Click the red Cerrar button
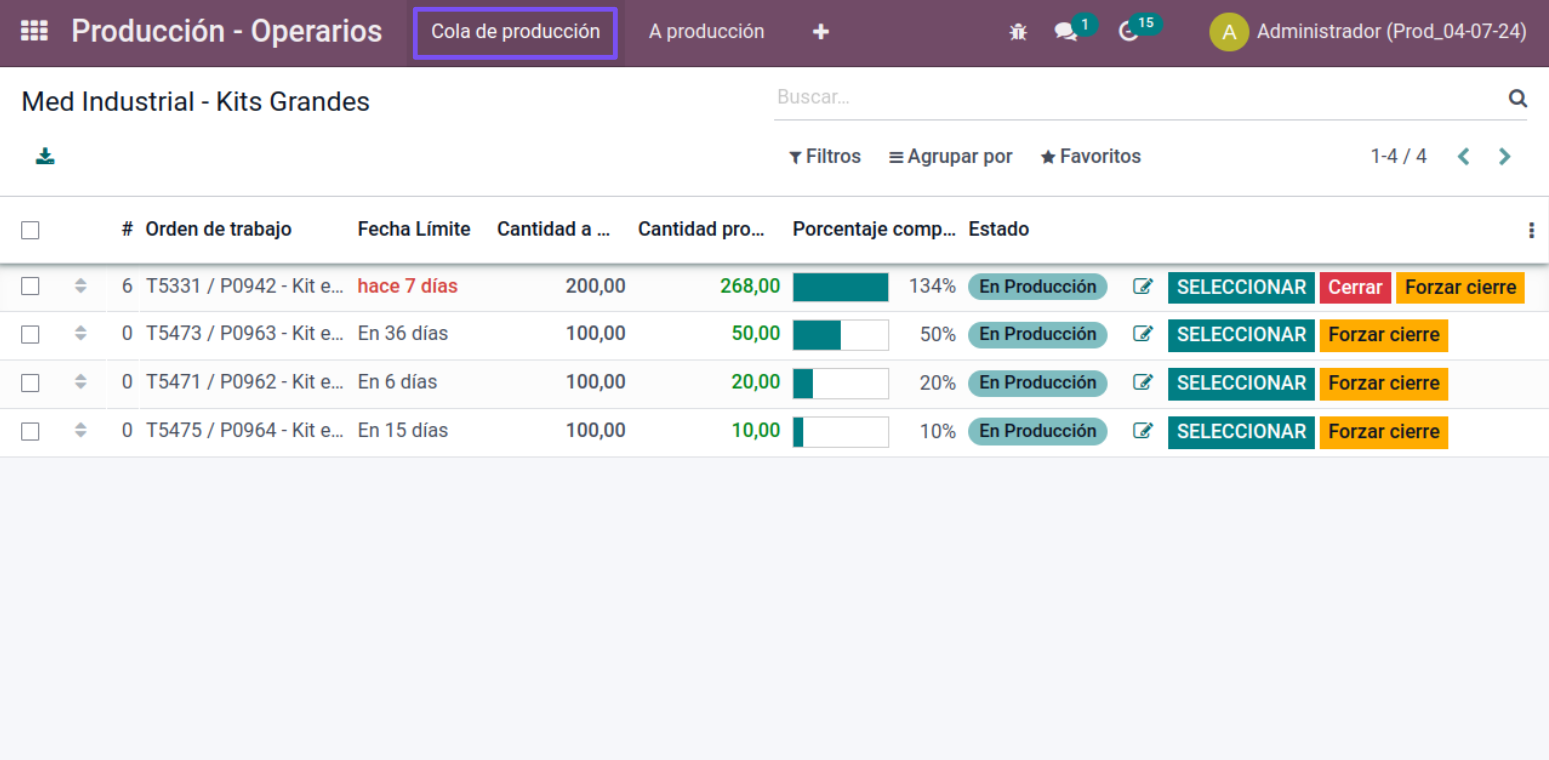 pos(1354,287)
